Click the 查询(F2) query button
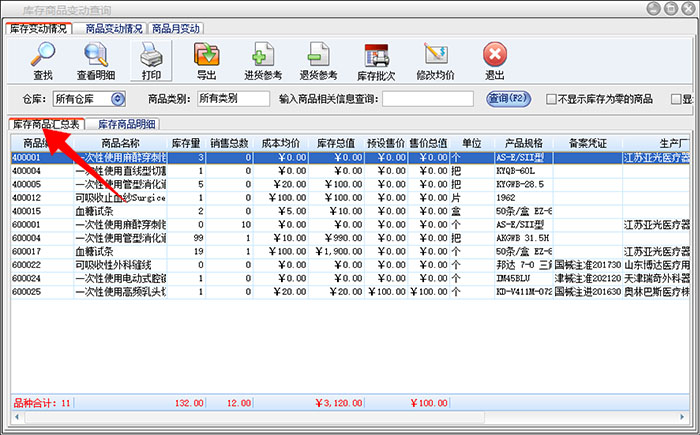The image size is (700, 435). tap(508, 98)
